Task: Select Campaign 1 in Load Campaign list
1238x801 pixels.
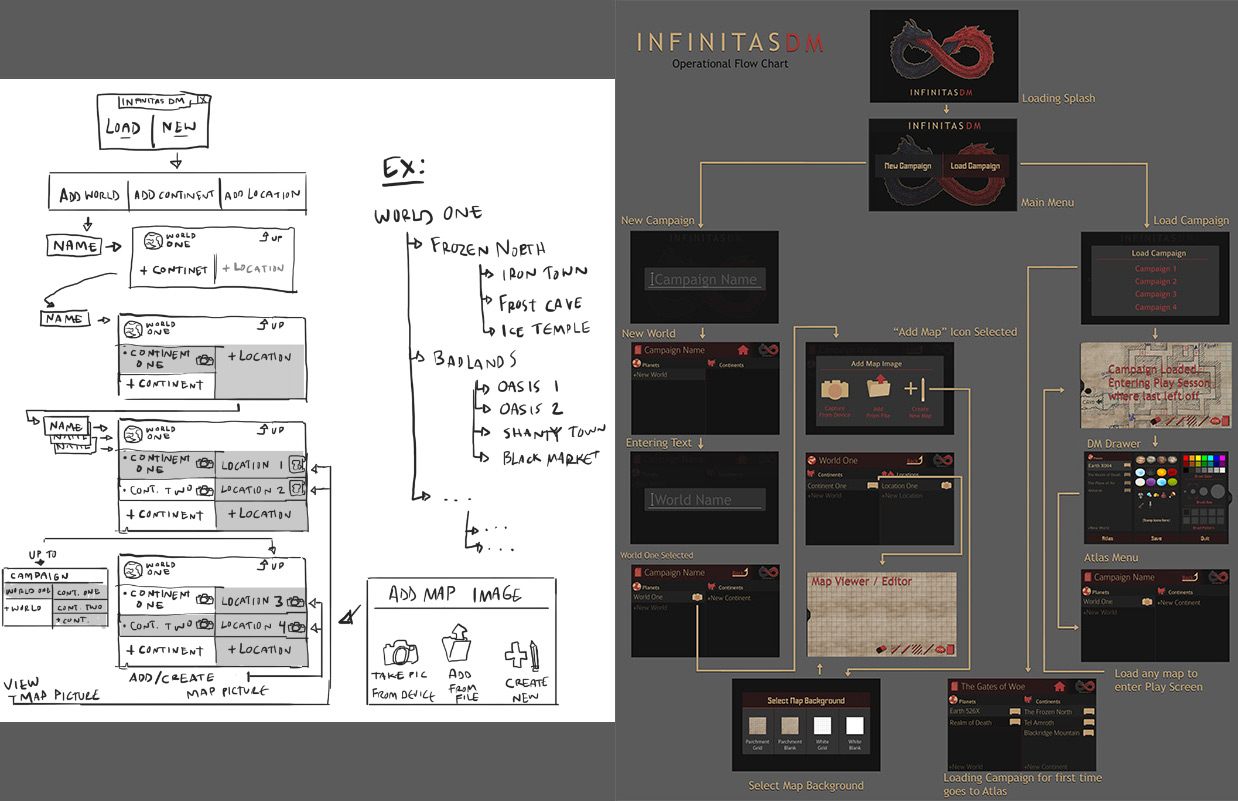Action: click(x=1155, y=269)
